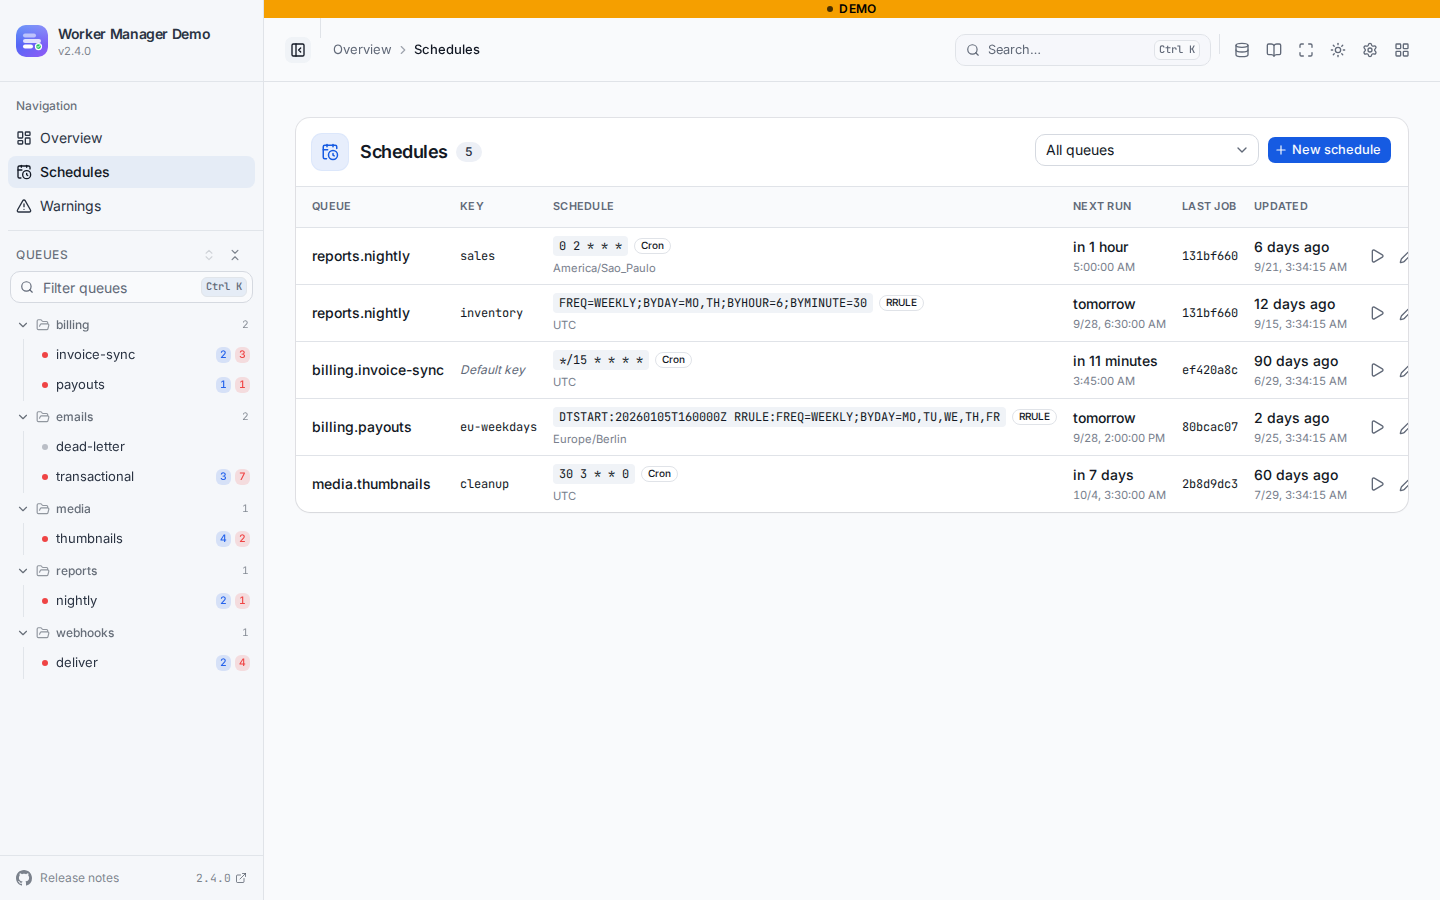Create a new schedule with New schedule button
Image resolution: width=1440 pixels, height=900 pixels.
[x=1329, y=150]
